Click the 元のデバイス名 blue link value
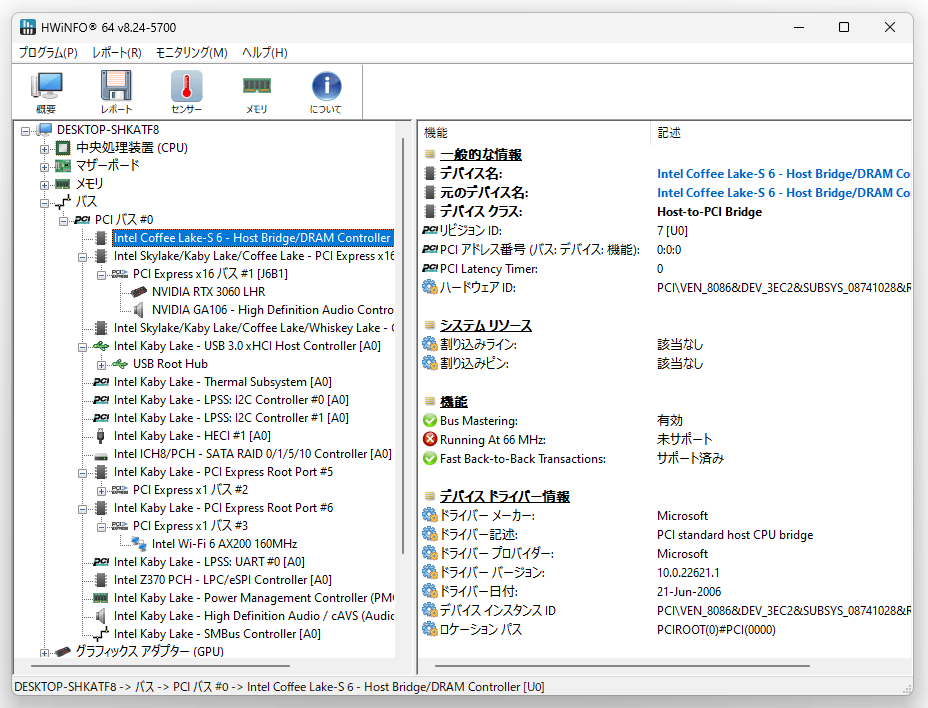 [x=784, y=192]
